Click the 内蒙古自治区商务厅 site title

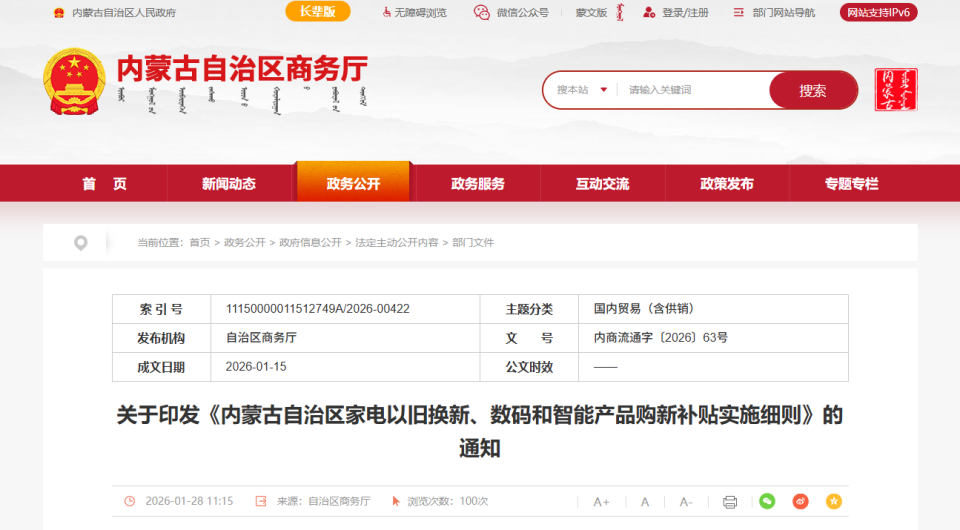click(x=242, y=69)
